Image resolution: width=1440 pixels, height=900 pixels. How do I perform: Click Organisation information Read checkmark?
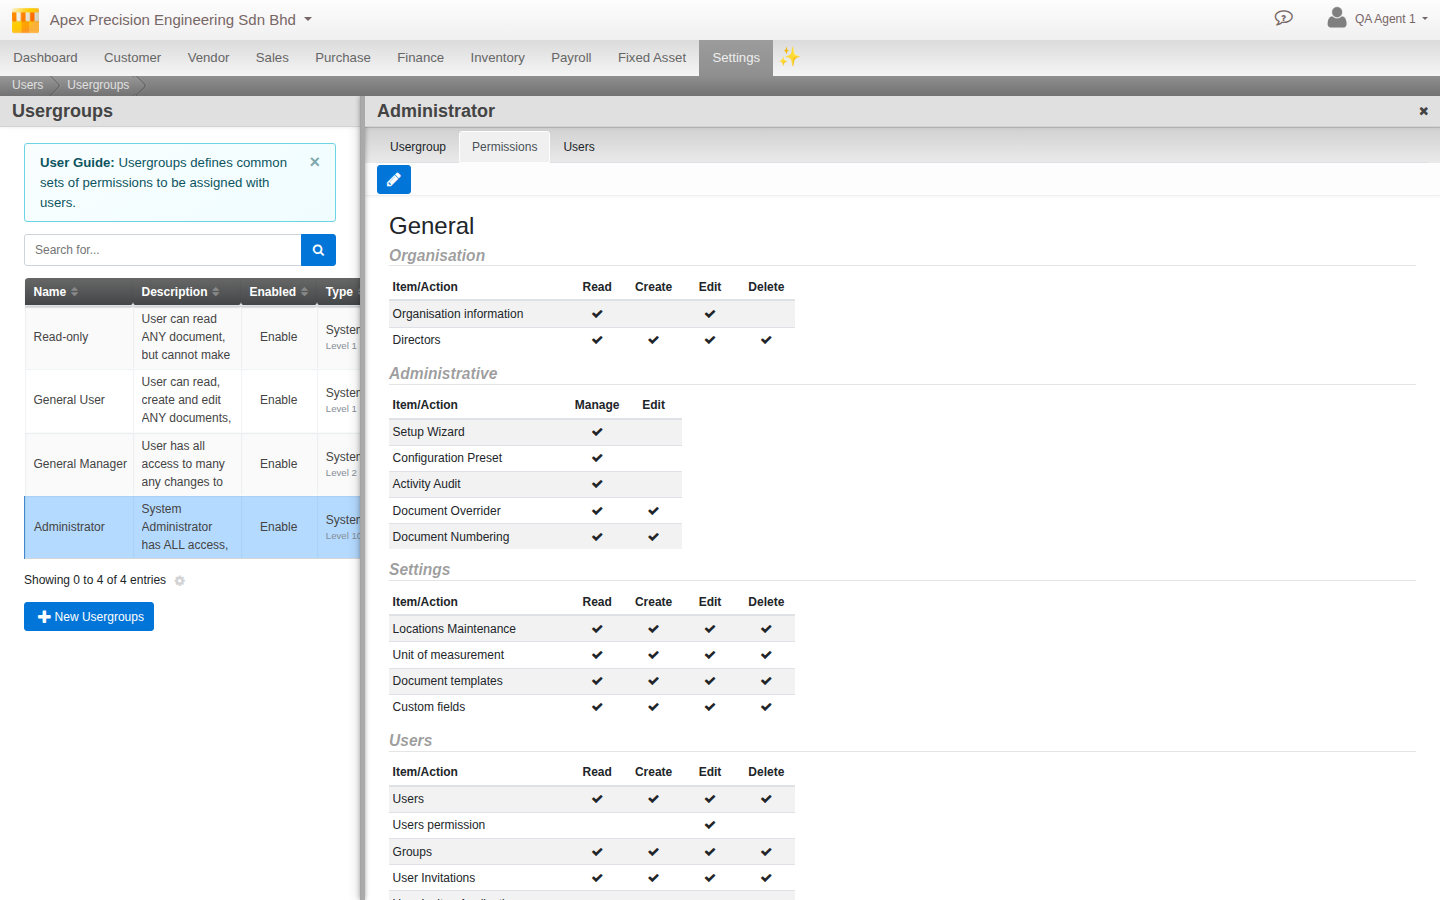[x=597, y=314]
